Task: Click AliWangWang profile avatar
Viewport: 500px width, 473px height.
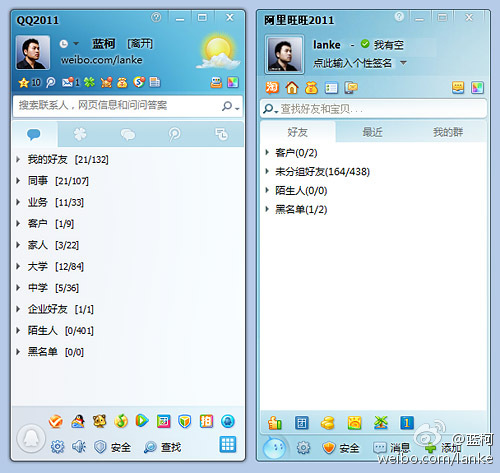Action: pos(284,54)
